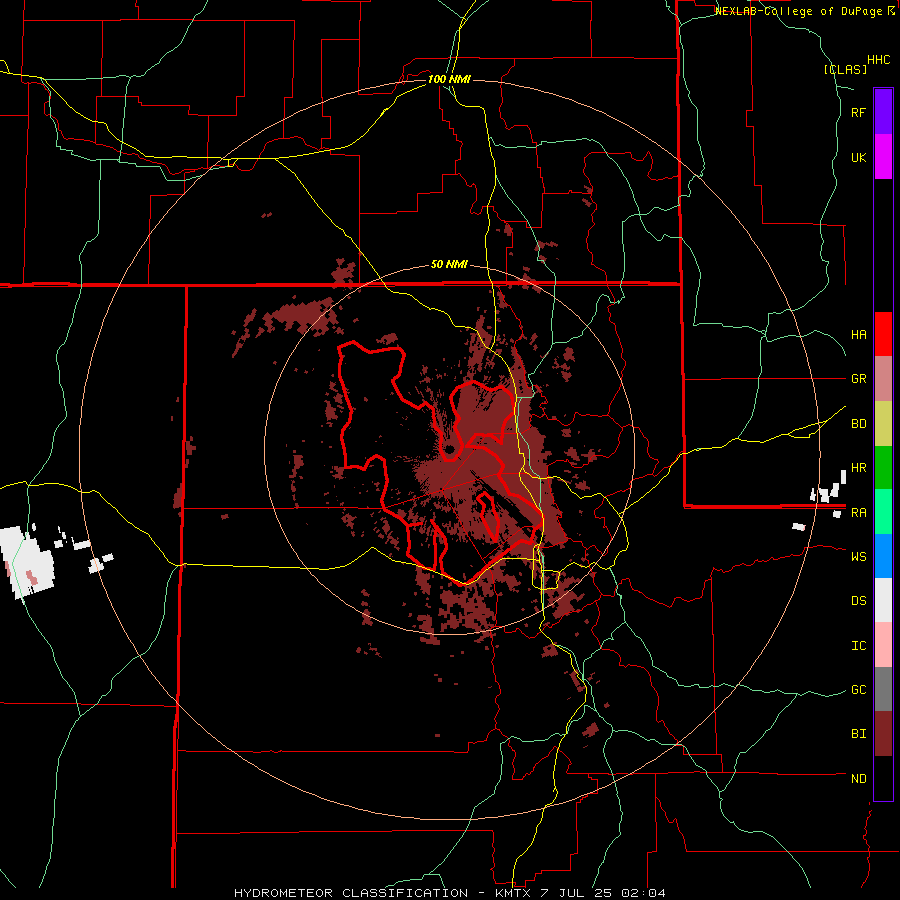The width and height of the screenshot is (900, 900).
Task: Click the red HA legend color swatch
Action: [883, 334]
